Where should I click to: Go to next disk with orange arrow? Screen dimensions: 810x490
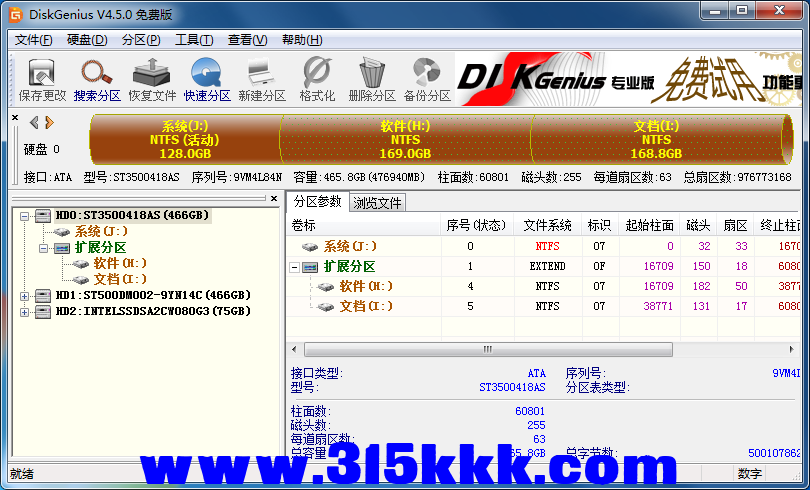click(50, 122)
